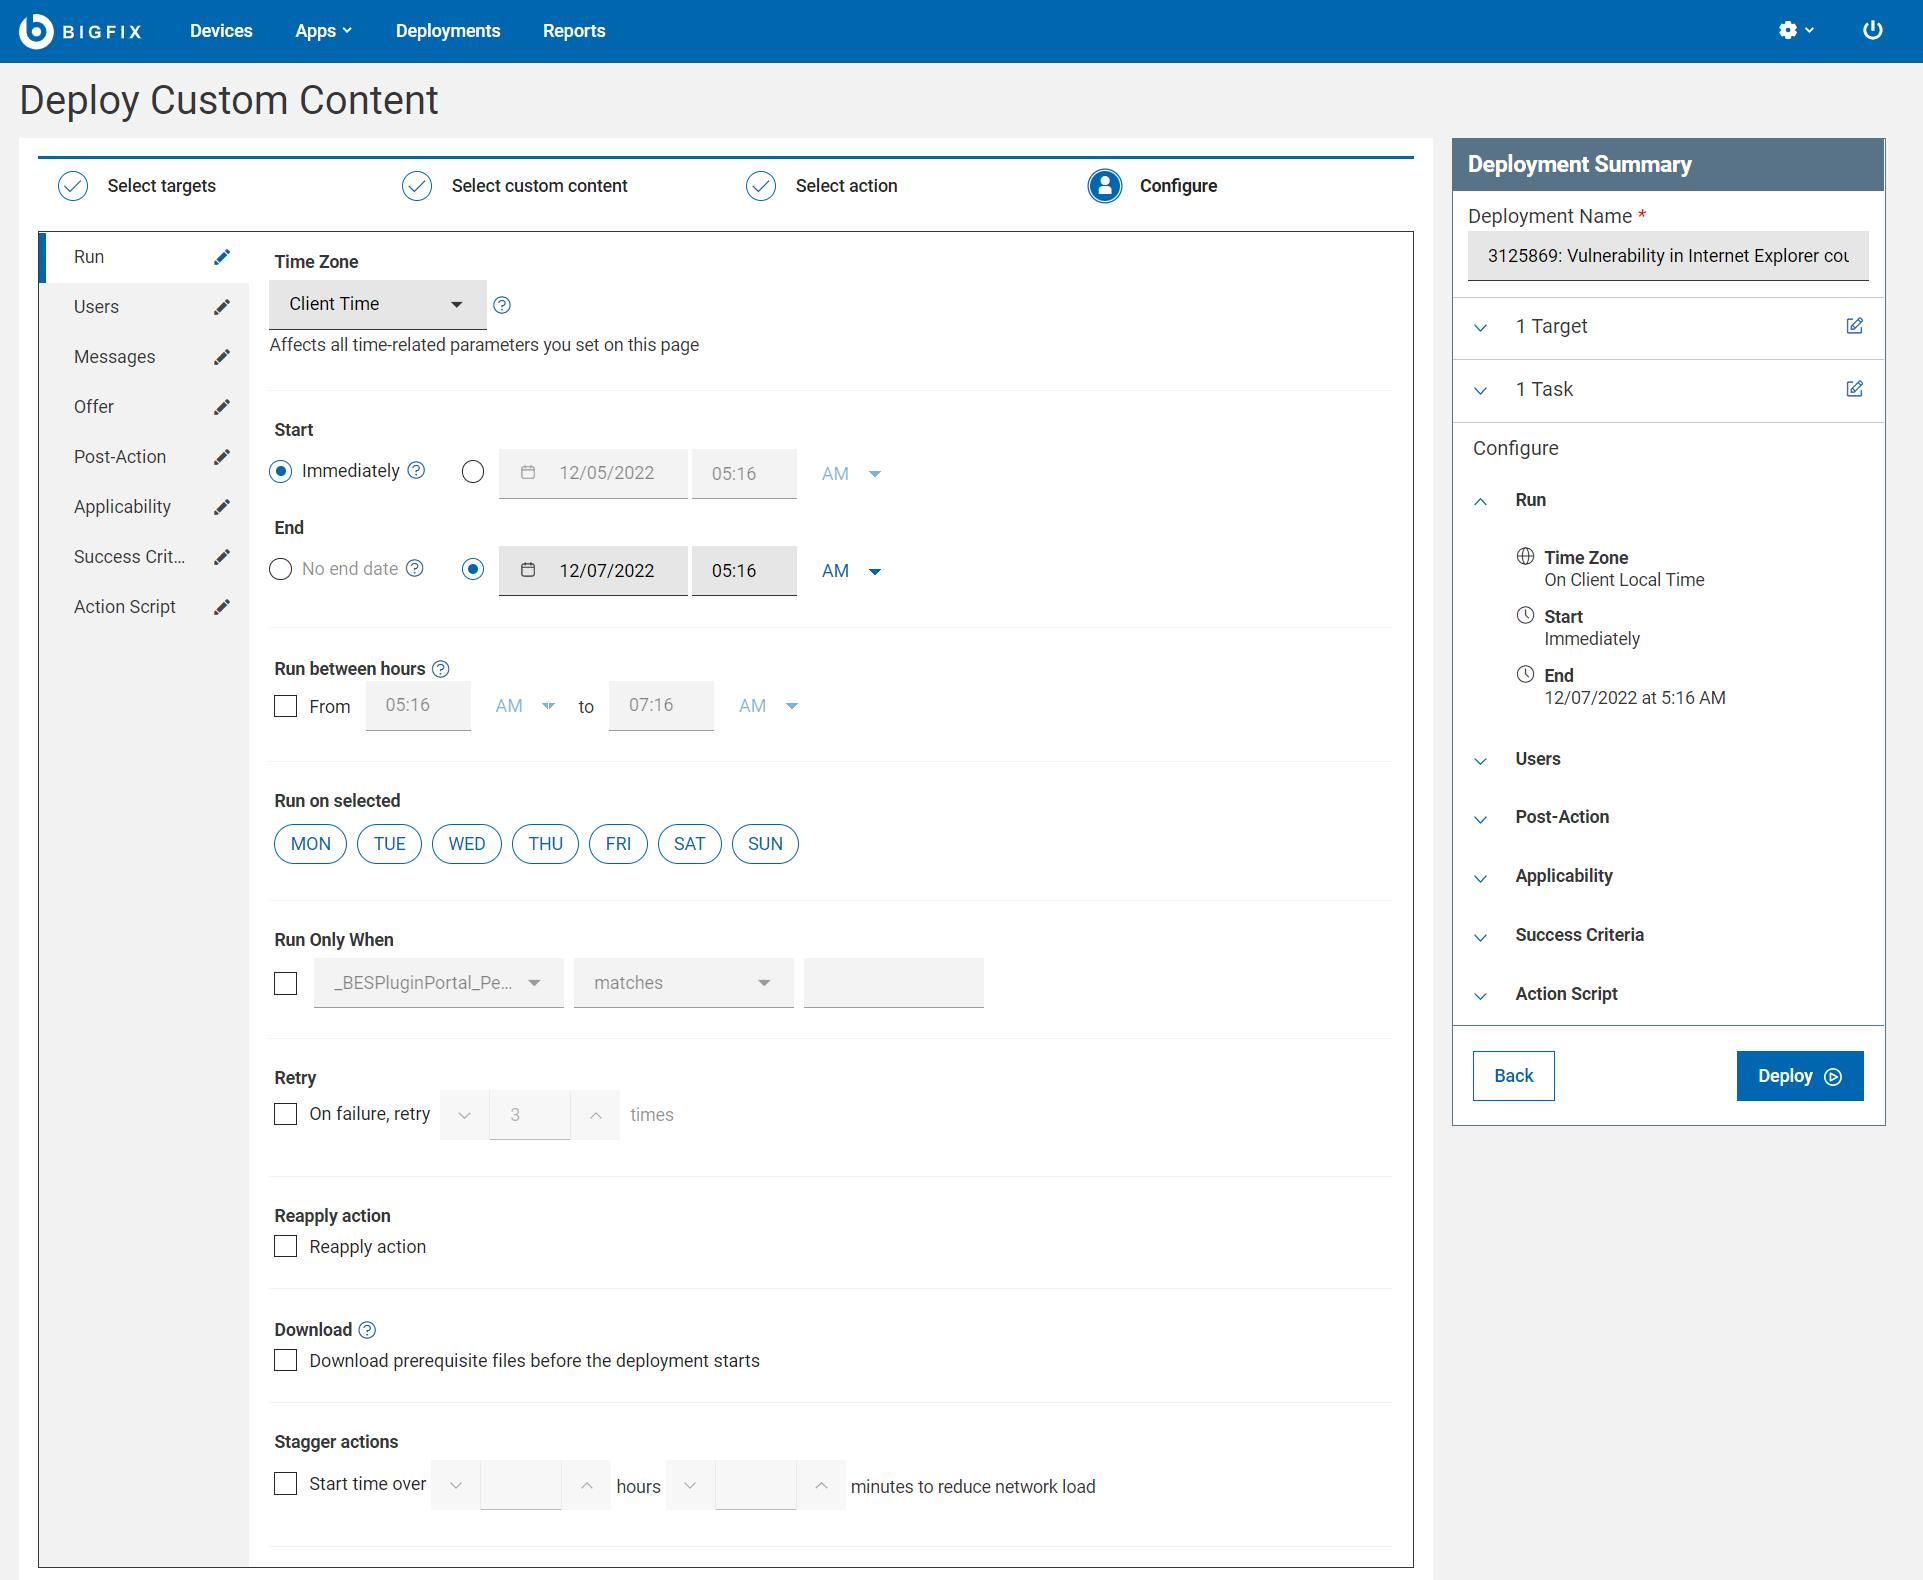1923x1580 pixels.
Task: Click the pencil icon next to Messages
Action: point(222,356)
